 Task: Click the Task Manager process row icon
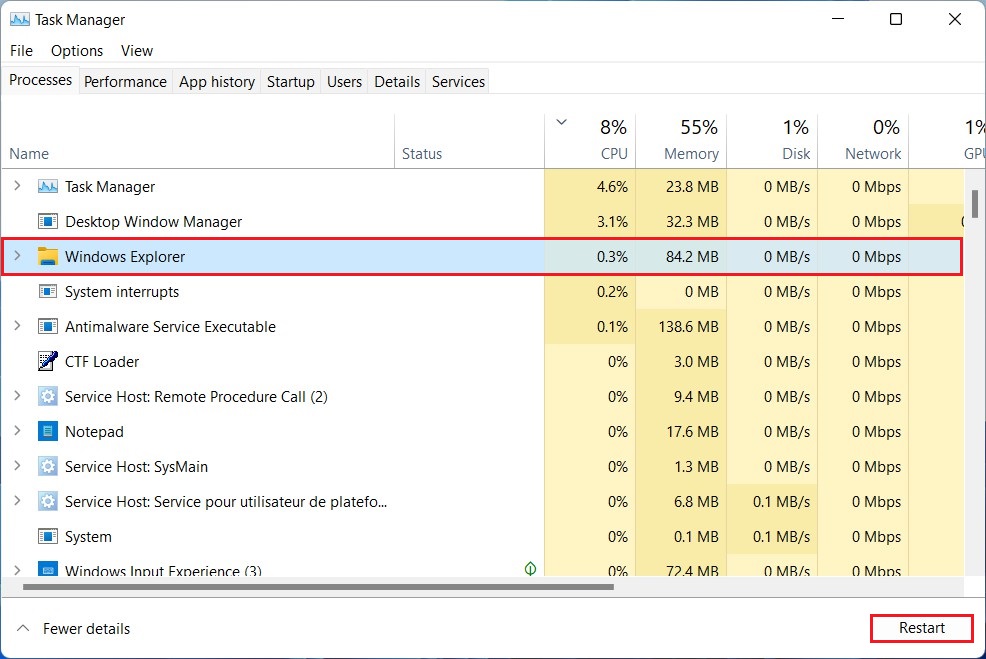48,187
